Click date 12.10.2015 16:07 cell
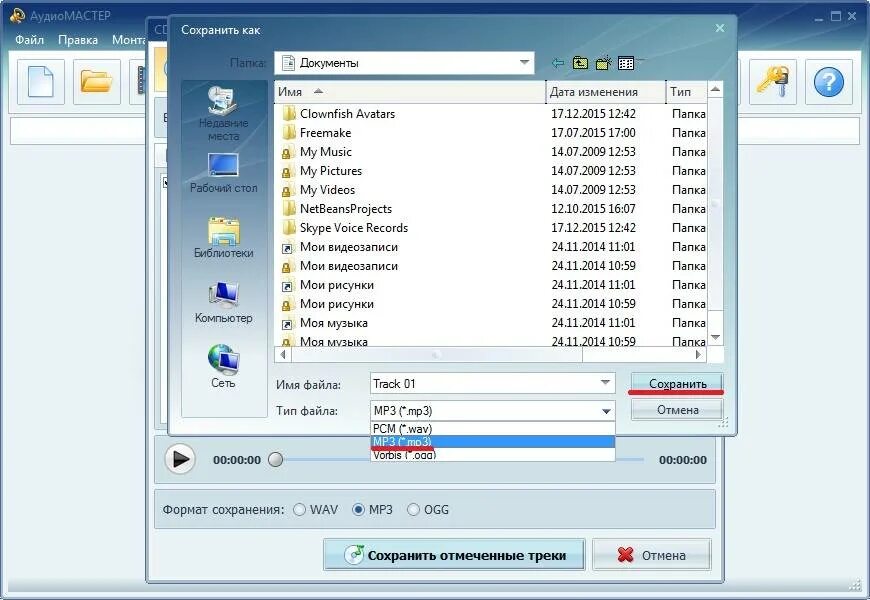The image size is (870, 600). coord(593,209)
